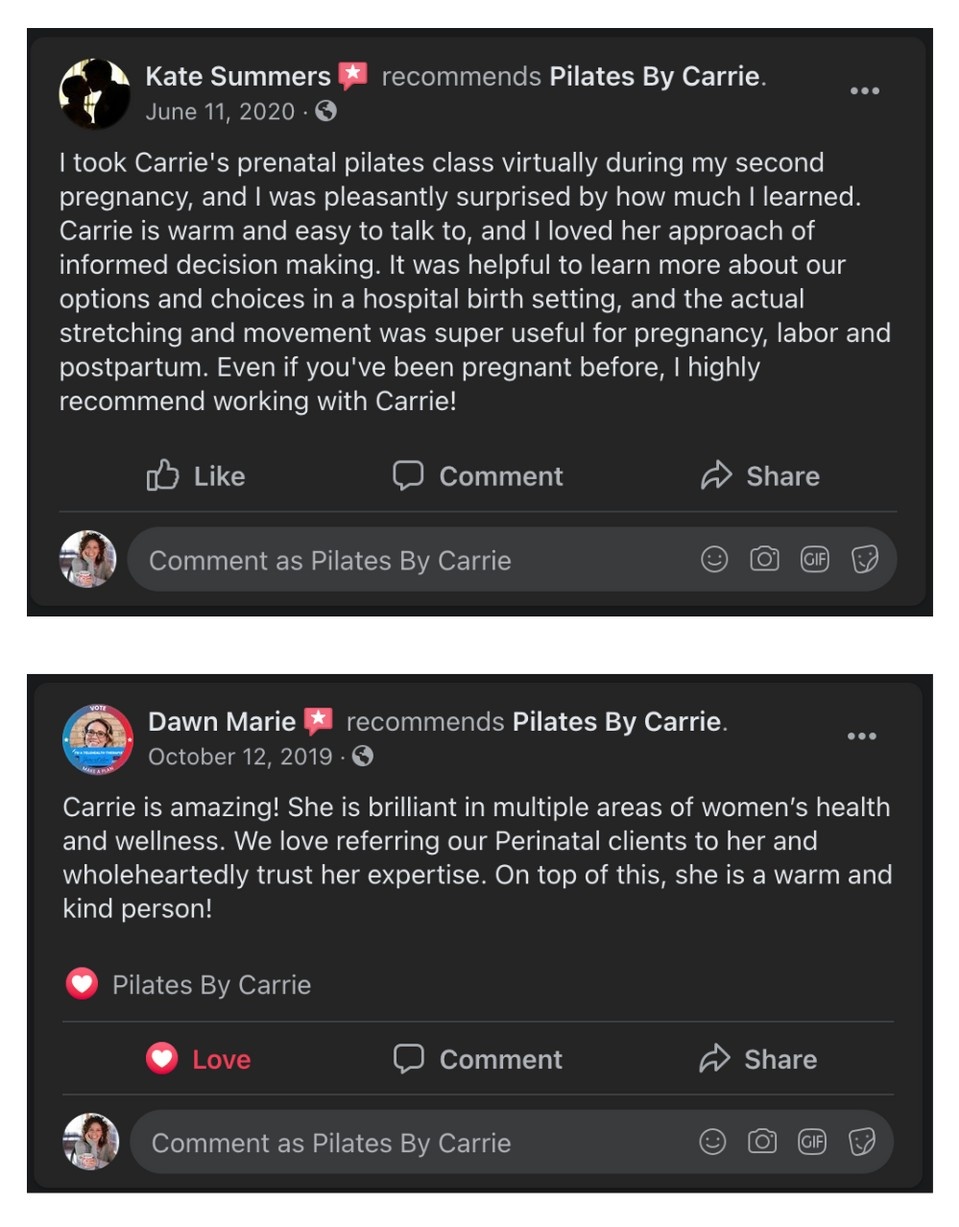The image size is (959, 1227).
Task: Open more options for Kate Summers' post
Action: pyautogui.click(x=864, y=91)
